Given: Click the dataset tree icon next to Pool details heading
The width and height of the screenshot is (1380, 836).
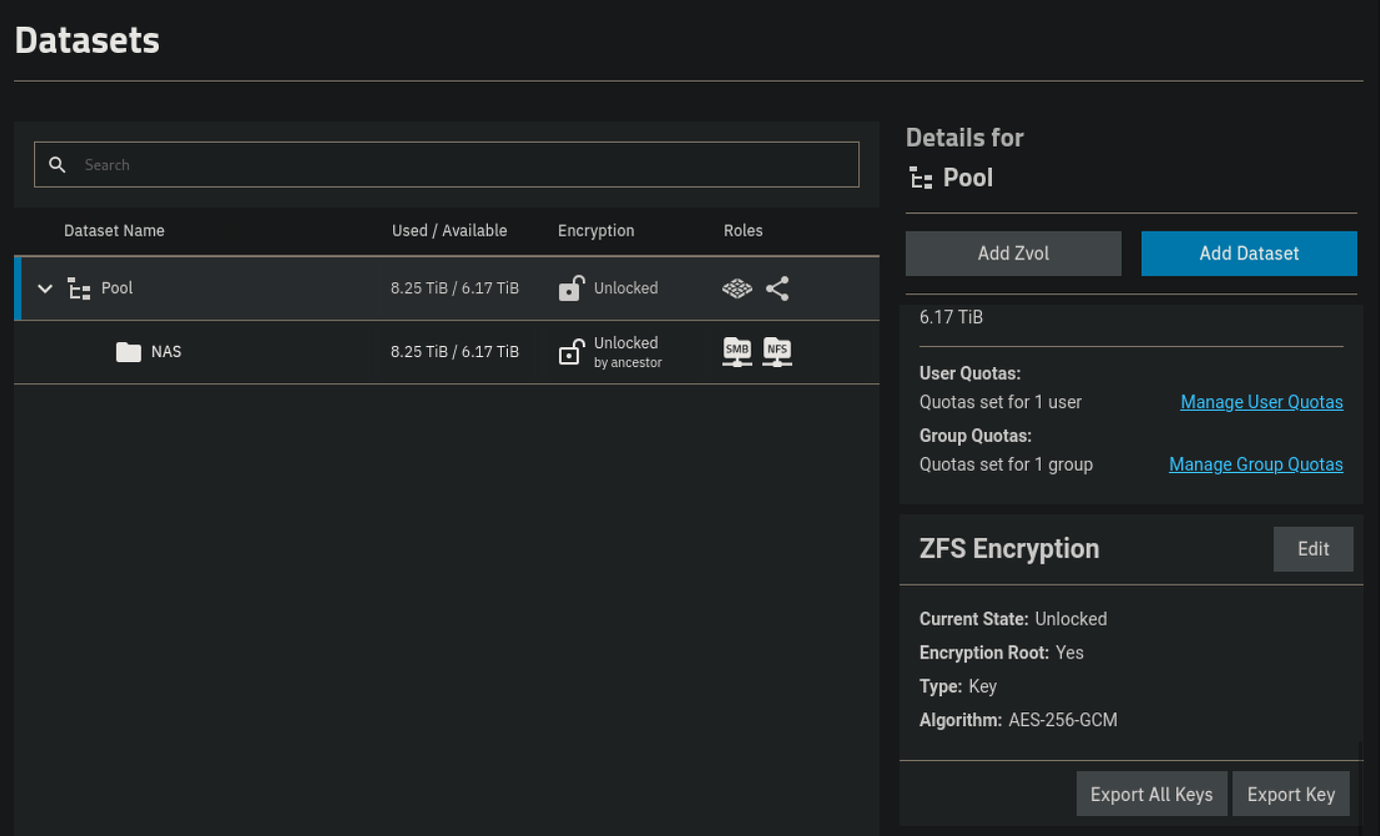Looking at the screenshot, I should tap(920, 177).
